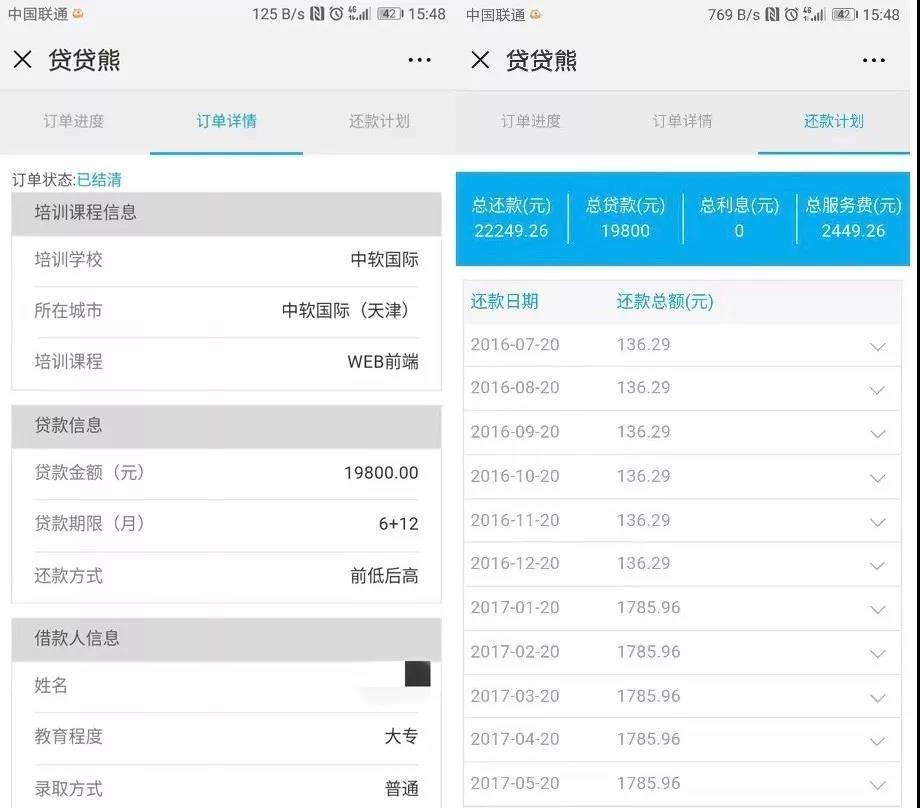Click the 已结清 order status link
This screenshot has width=920, height=808.
point(99,179)
